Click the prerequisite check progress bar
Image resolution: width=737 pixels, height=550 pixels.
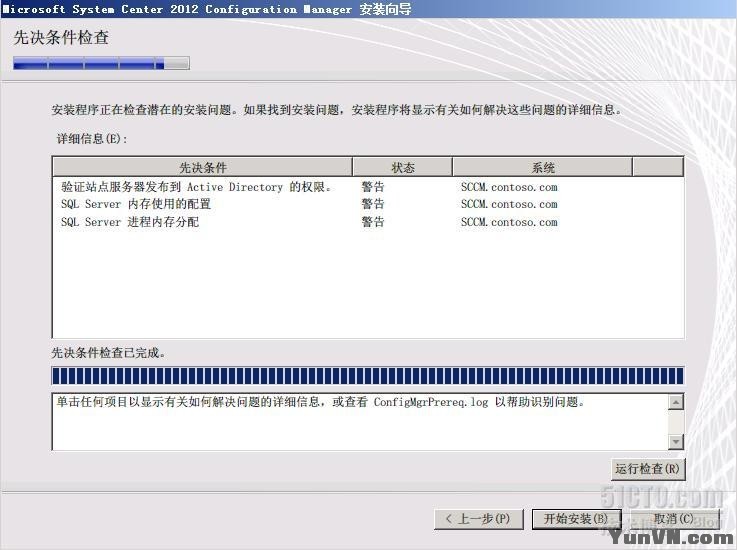[x=368, y=376]
